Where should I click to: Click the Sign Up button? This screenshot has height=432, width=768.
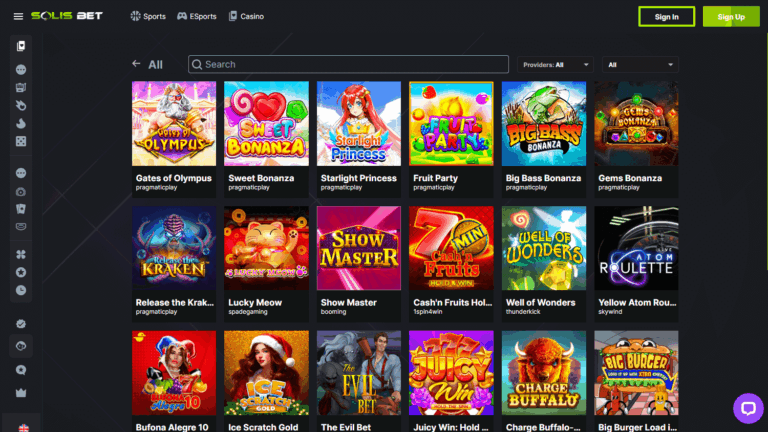[x=731, y=17]
